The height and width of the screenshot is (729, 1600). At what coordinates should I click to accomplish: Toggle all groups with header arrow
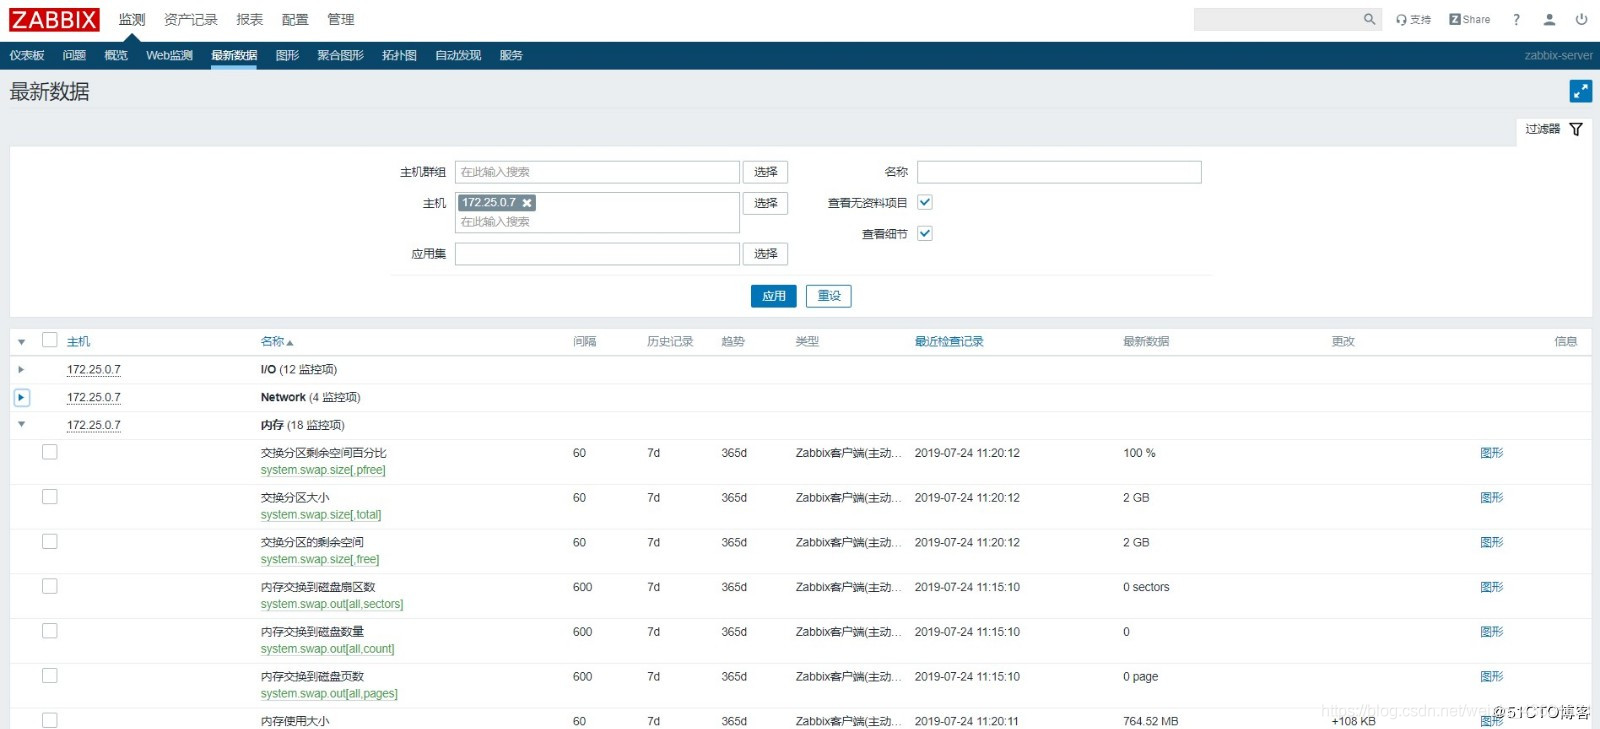[x=21, y=342]
